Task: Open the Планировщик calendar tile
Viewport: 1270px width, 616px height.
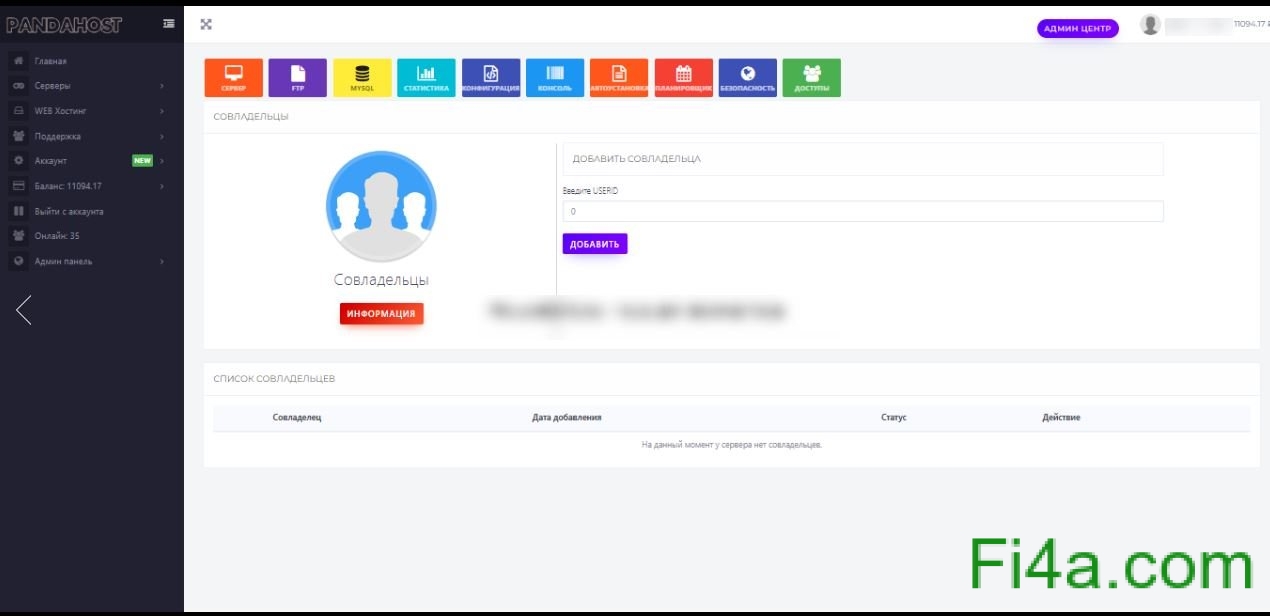Action: pyautogui.click(x=683, y=77)
